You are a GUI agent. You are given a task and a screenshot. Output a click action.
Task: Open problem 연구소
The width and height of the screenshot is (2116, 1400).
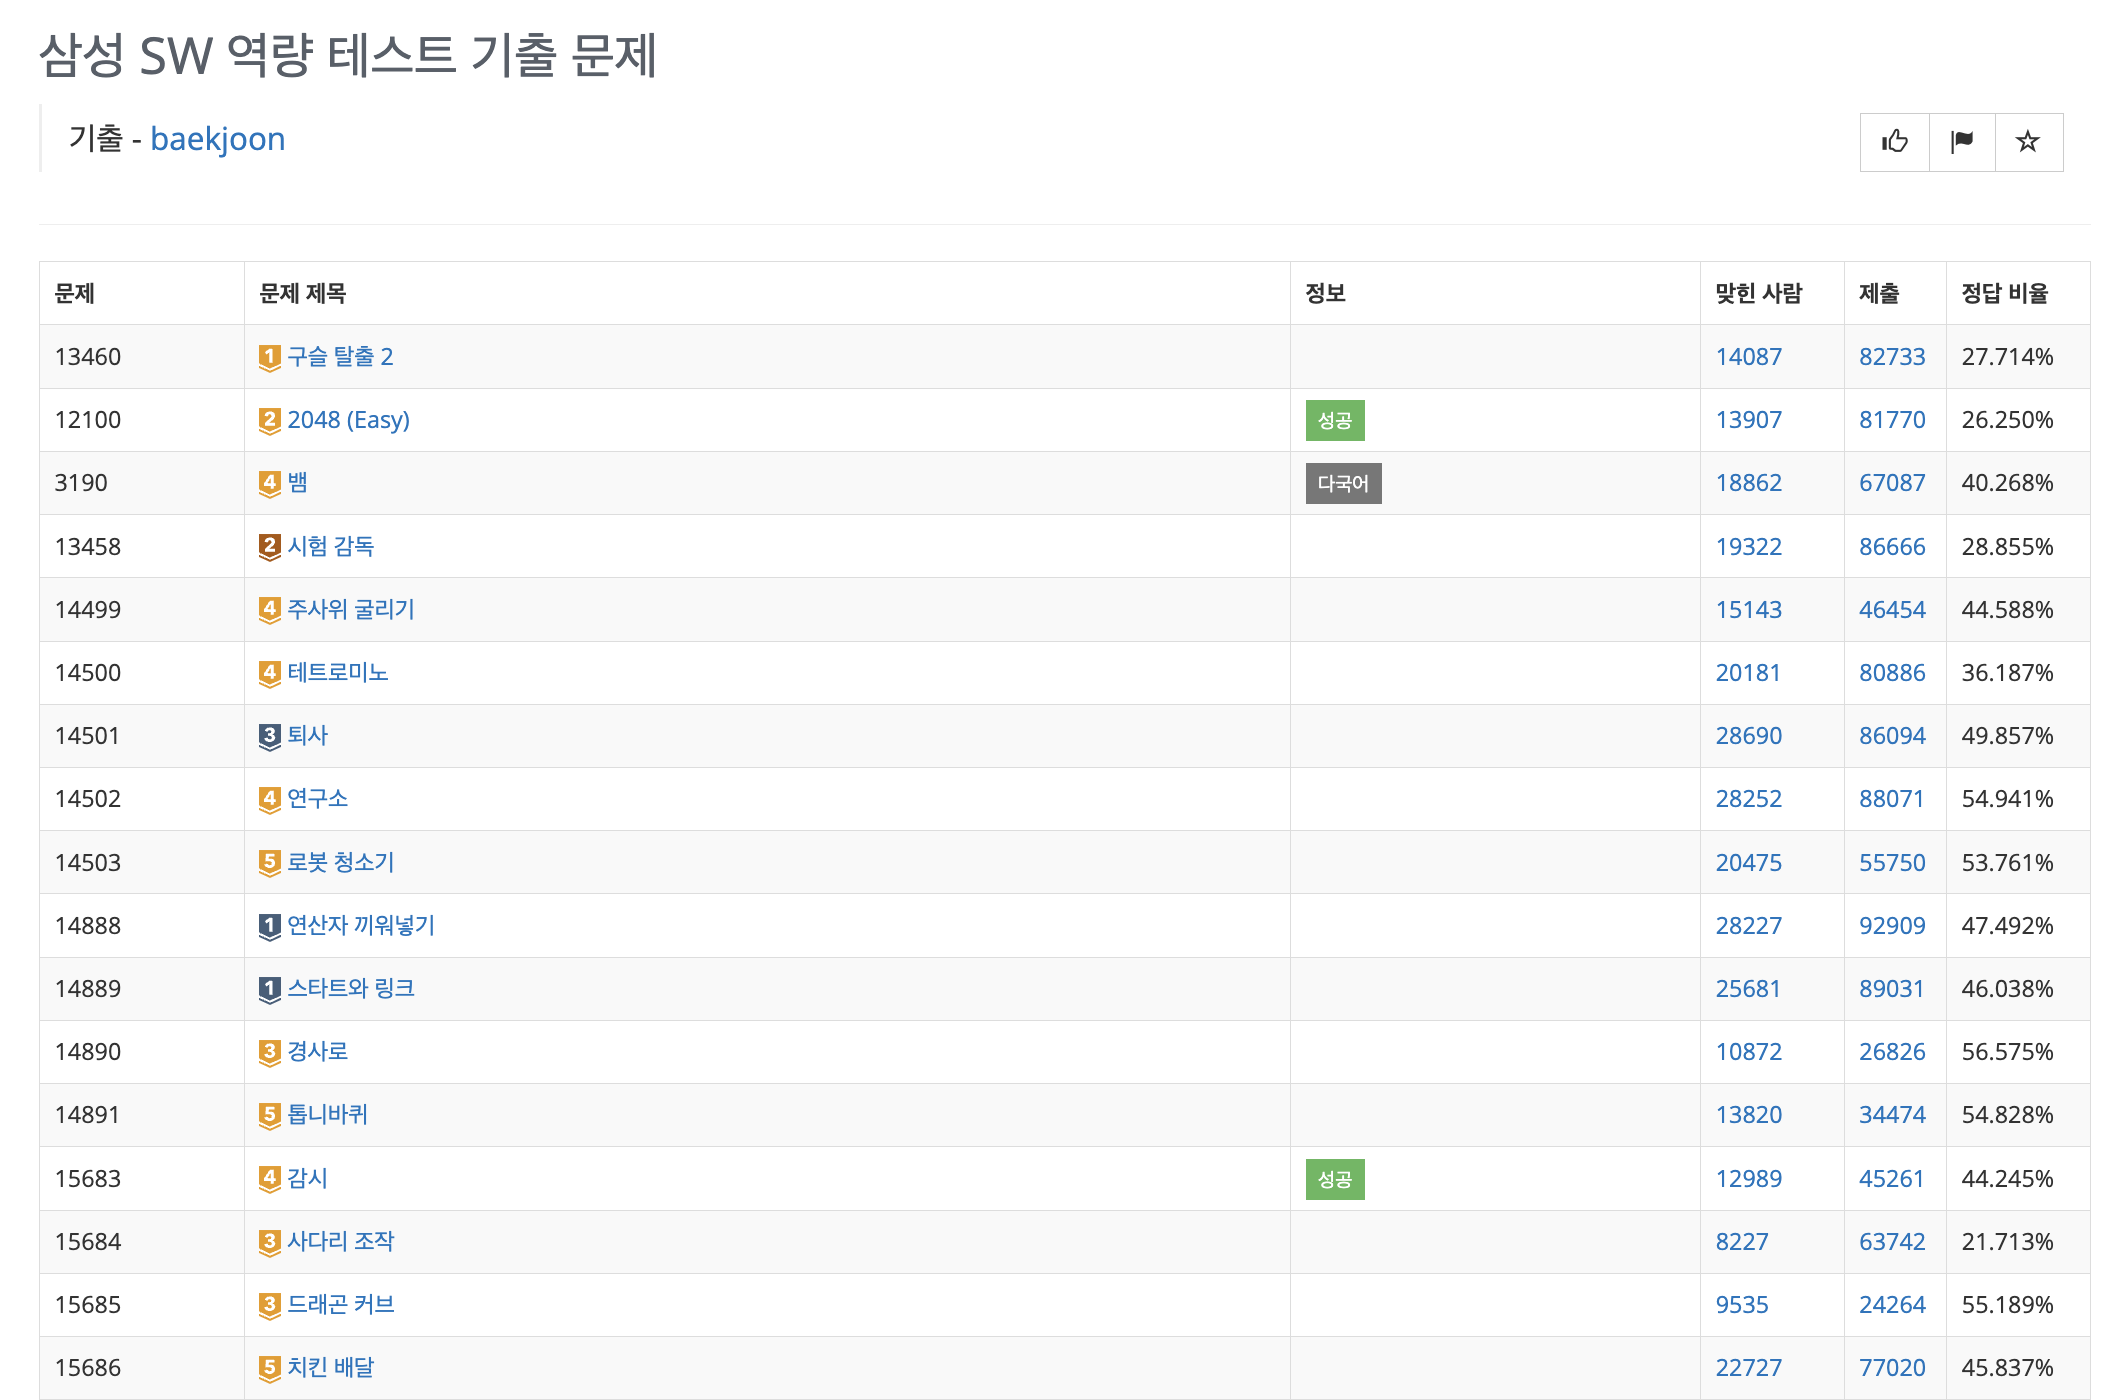coord(317,799)
